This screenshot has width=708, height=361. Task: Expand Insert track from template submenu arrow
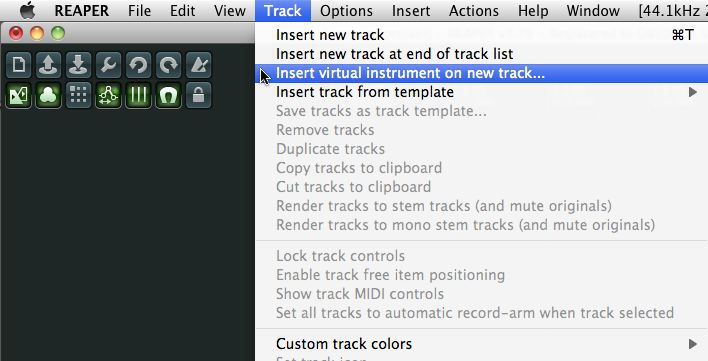pyautogui.click(x=693, y=92)
